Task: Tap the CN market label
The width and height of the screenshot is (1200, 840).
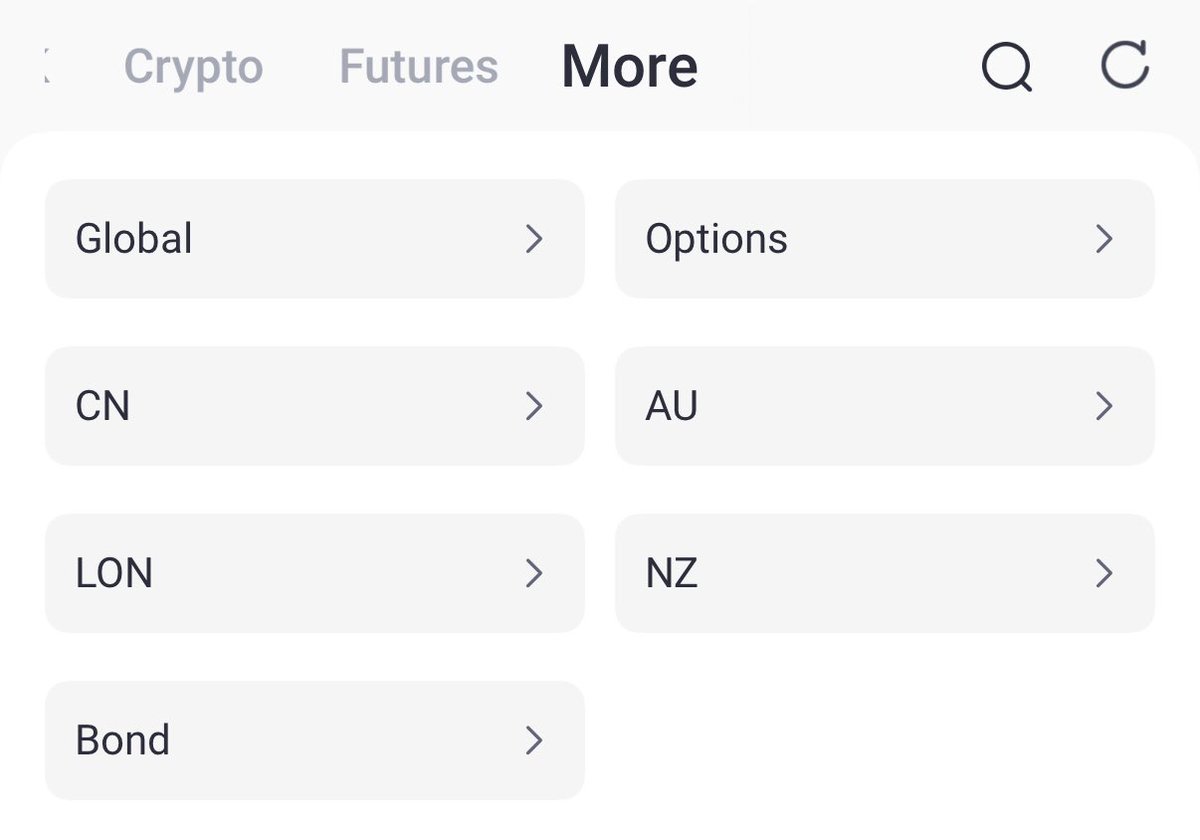Action: point(103,406)
